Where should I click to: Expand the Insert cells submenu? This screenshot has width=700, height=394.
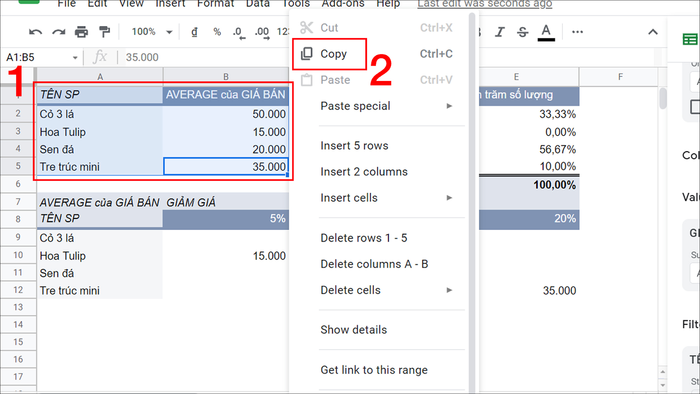[x=379, y=198]
